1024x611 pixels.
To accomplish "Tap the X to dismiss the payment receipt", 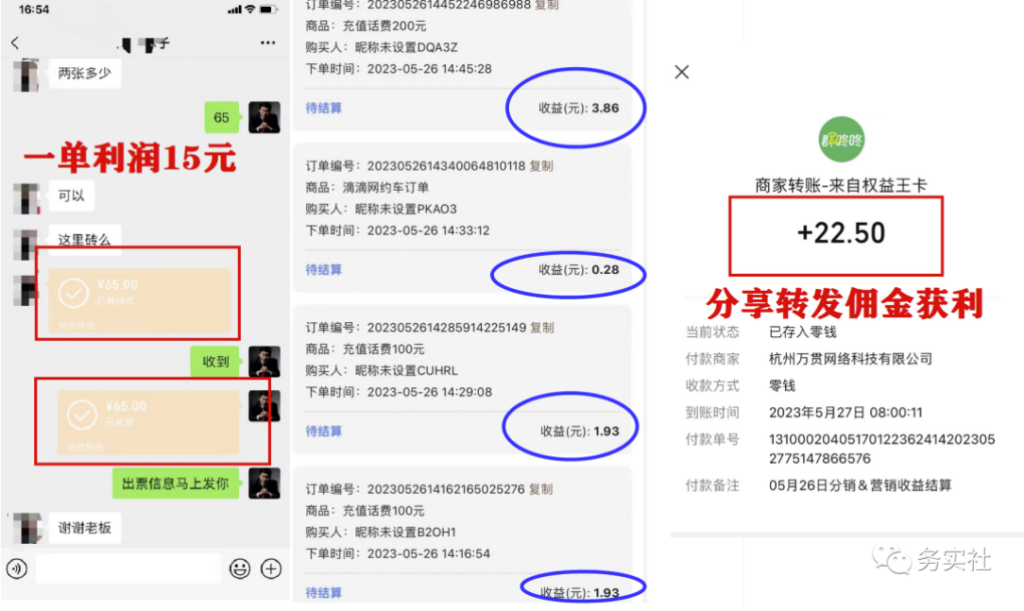I will pyautogui.click(x=682, y=72).
